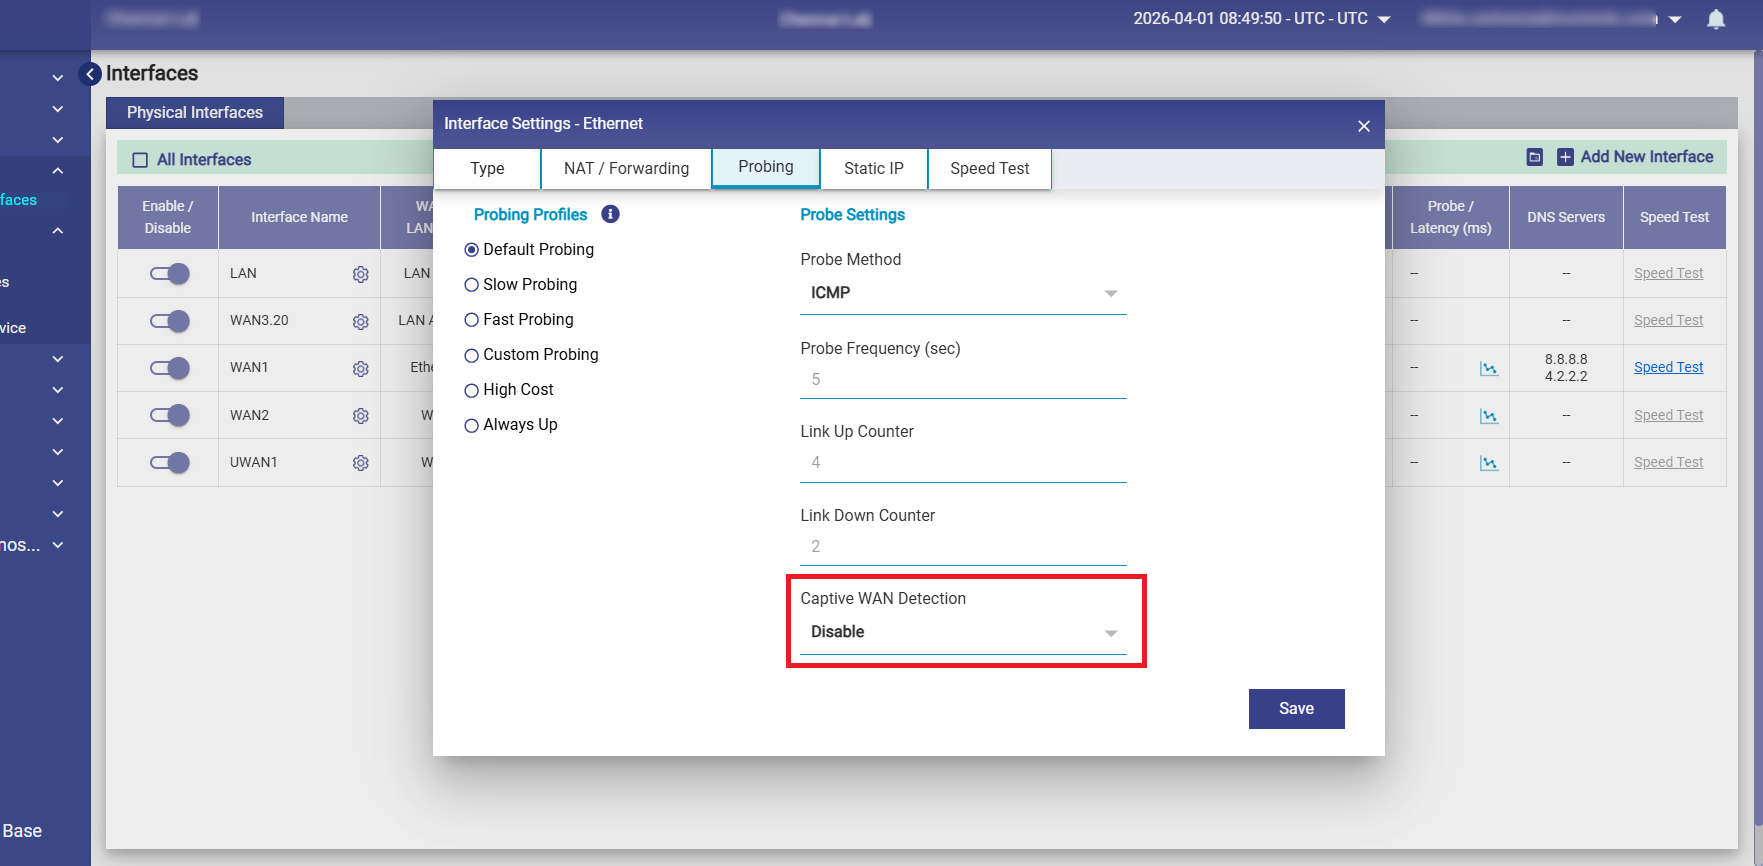Open the gear settings for UWAN1
Screen dimensions: 1763x866
coord(361,463)
